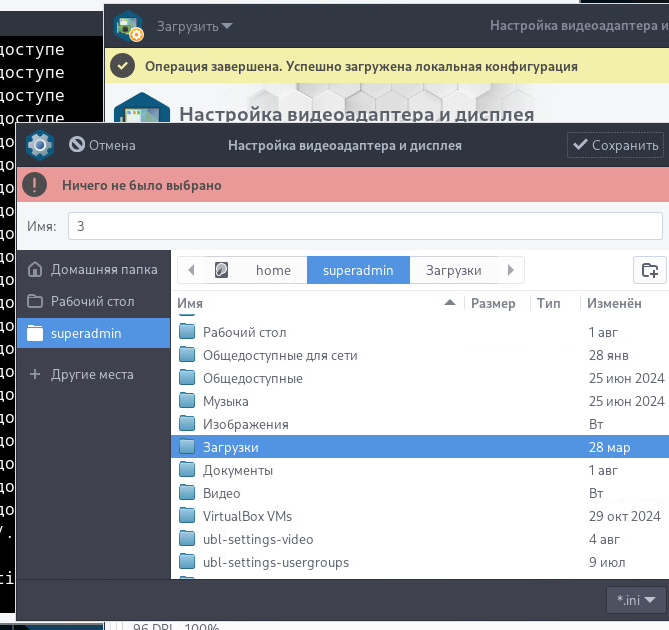The width and height of the screenshot is (669, 630).
Task: Select the Документы folder
Action: pyautogui.click(x=420, y=470)
